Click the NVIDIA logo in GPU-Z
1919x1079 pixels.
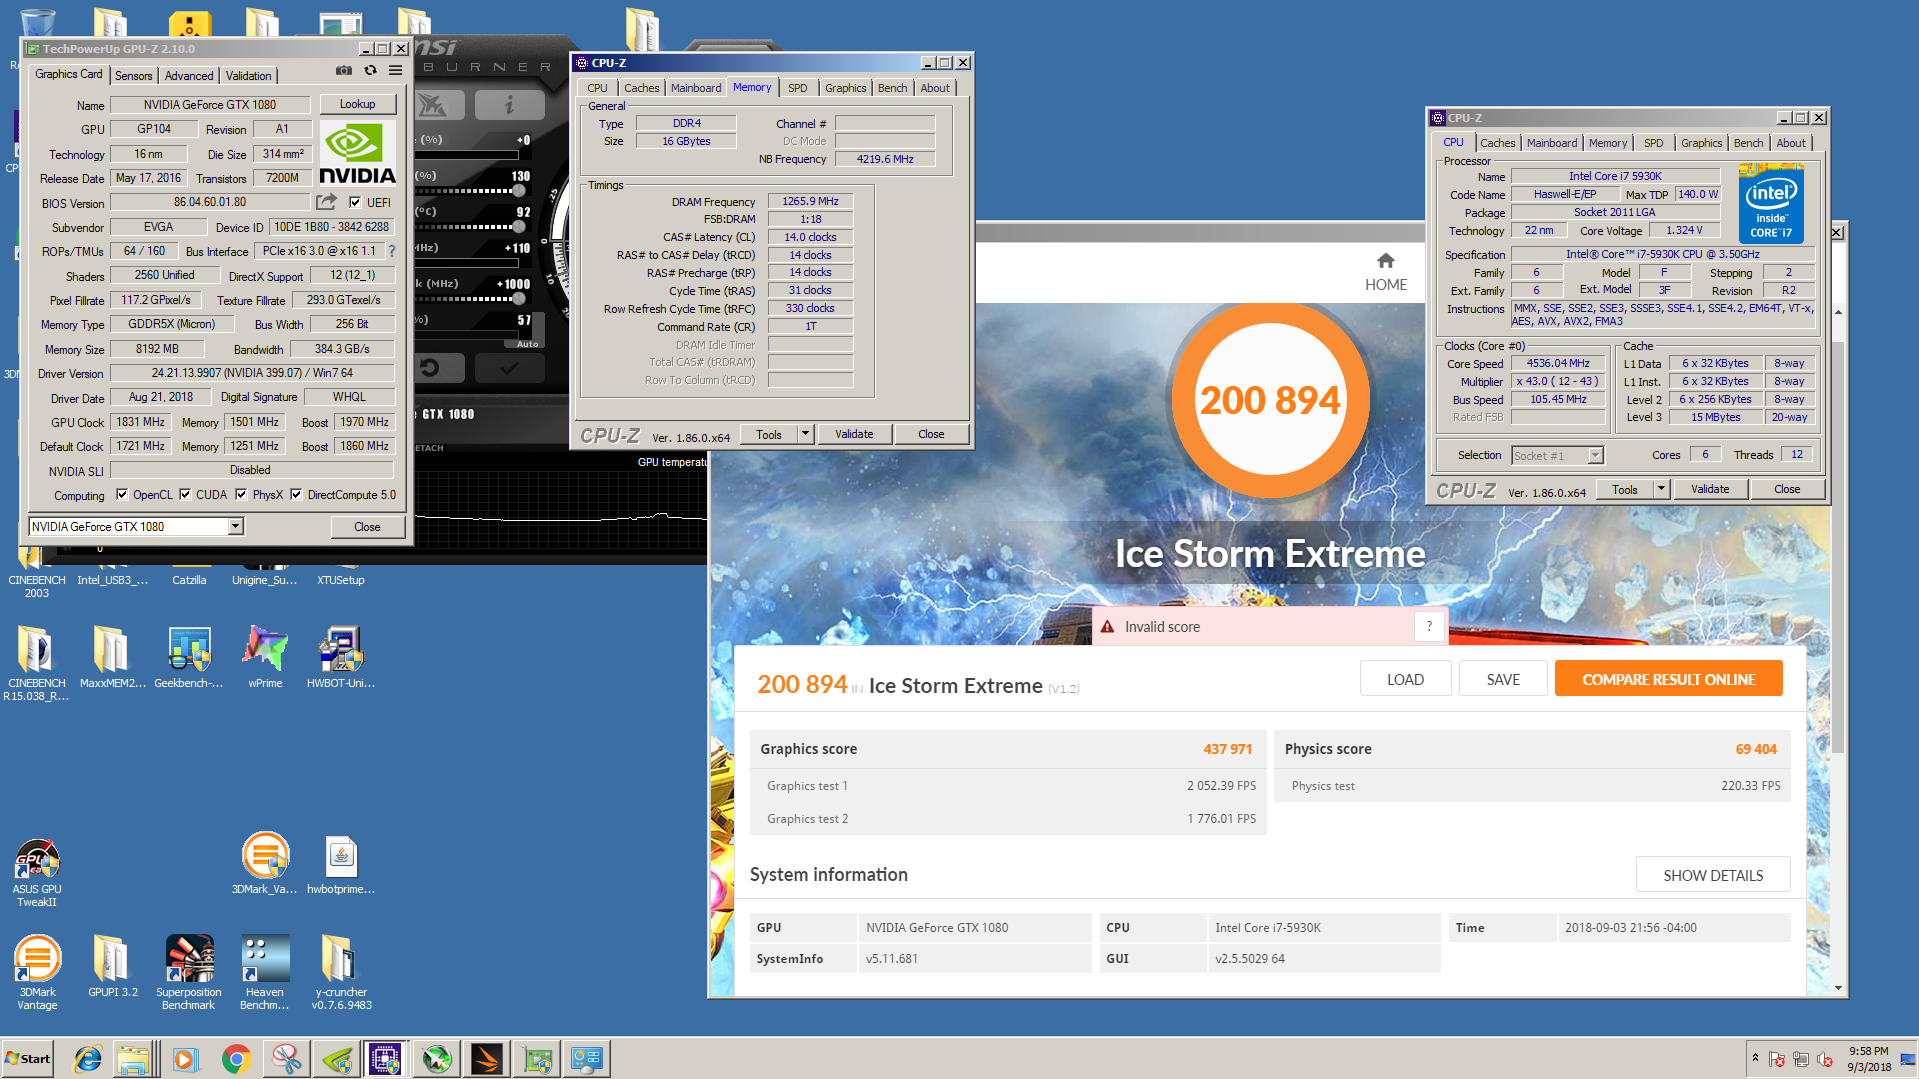[x=357, y=154]
